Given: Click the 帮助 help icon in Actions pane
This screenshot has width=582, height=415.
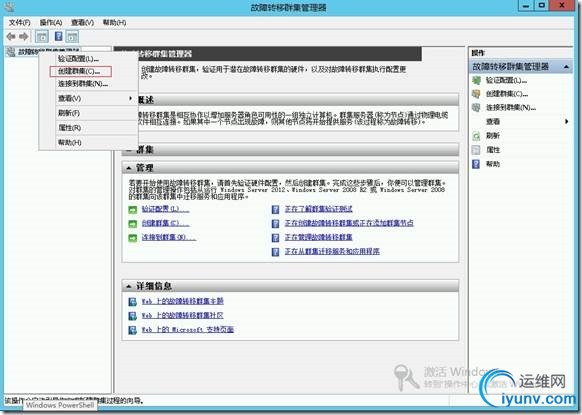Looking at the screenshot, I should pos(476,164).
